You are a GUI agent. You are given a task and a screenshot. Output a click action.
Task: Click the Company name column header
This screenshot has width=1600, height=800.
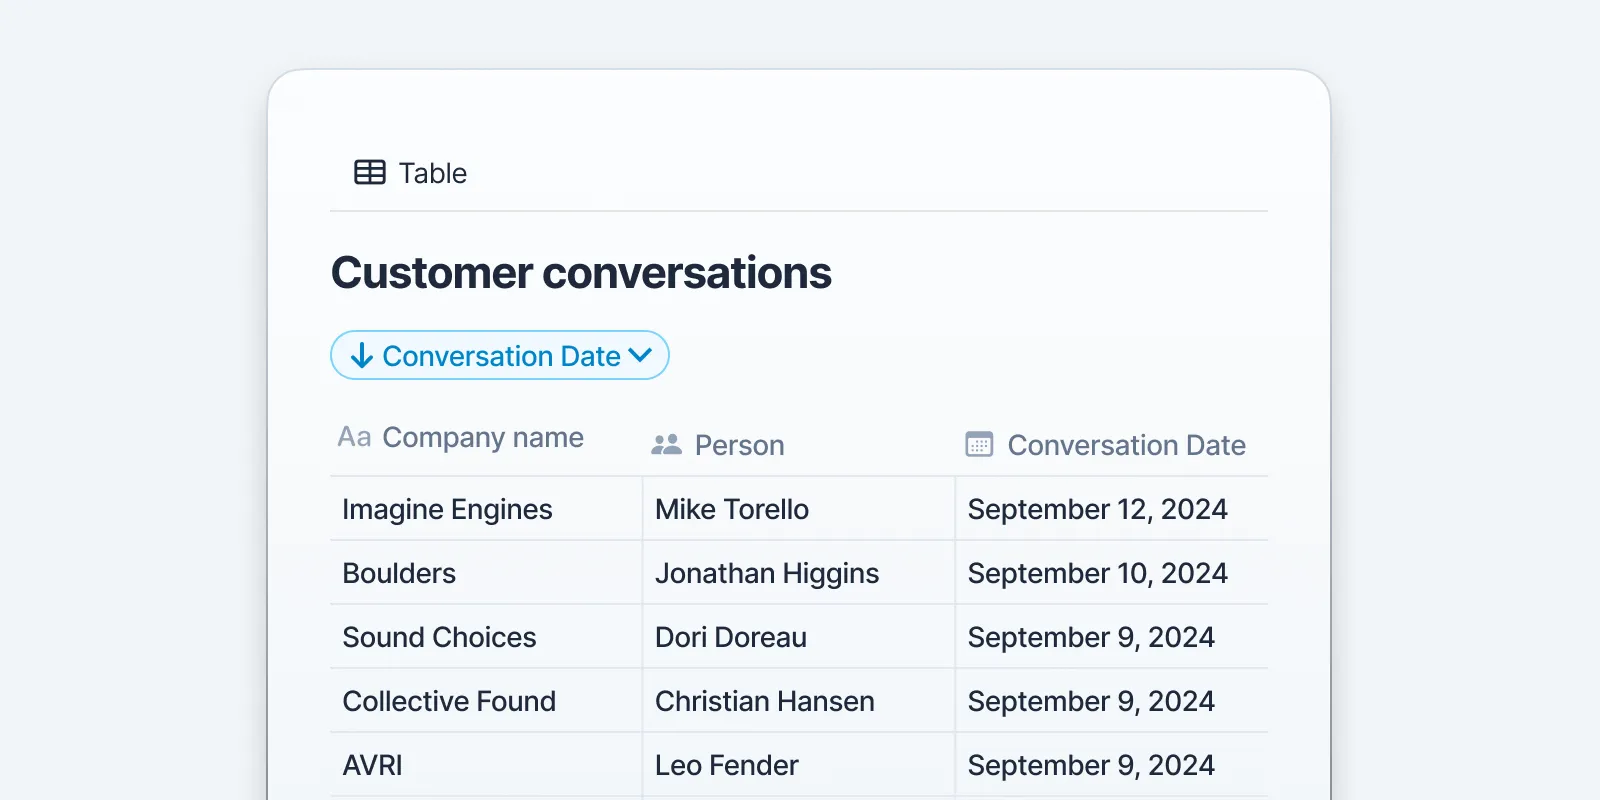[482, 438]
